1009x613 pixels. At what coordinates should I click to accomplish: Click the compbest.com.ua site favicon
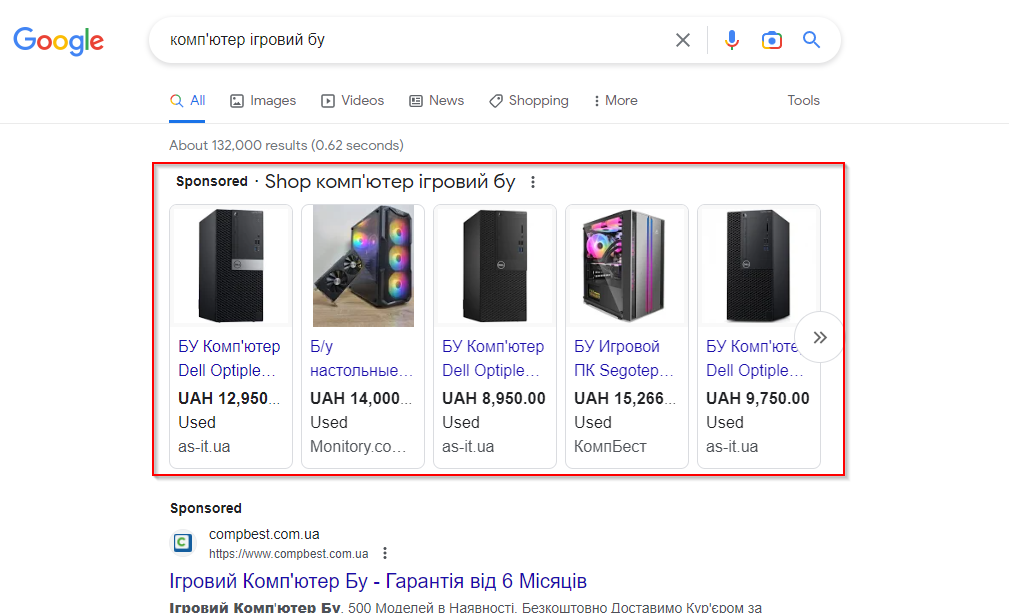pyautogui.click(x=183, y=543)
